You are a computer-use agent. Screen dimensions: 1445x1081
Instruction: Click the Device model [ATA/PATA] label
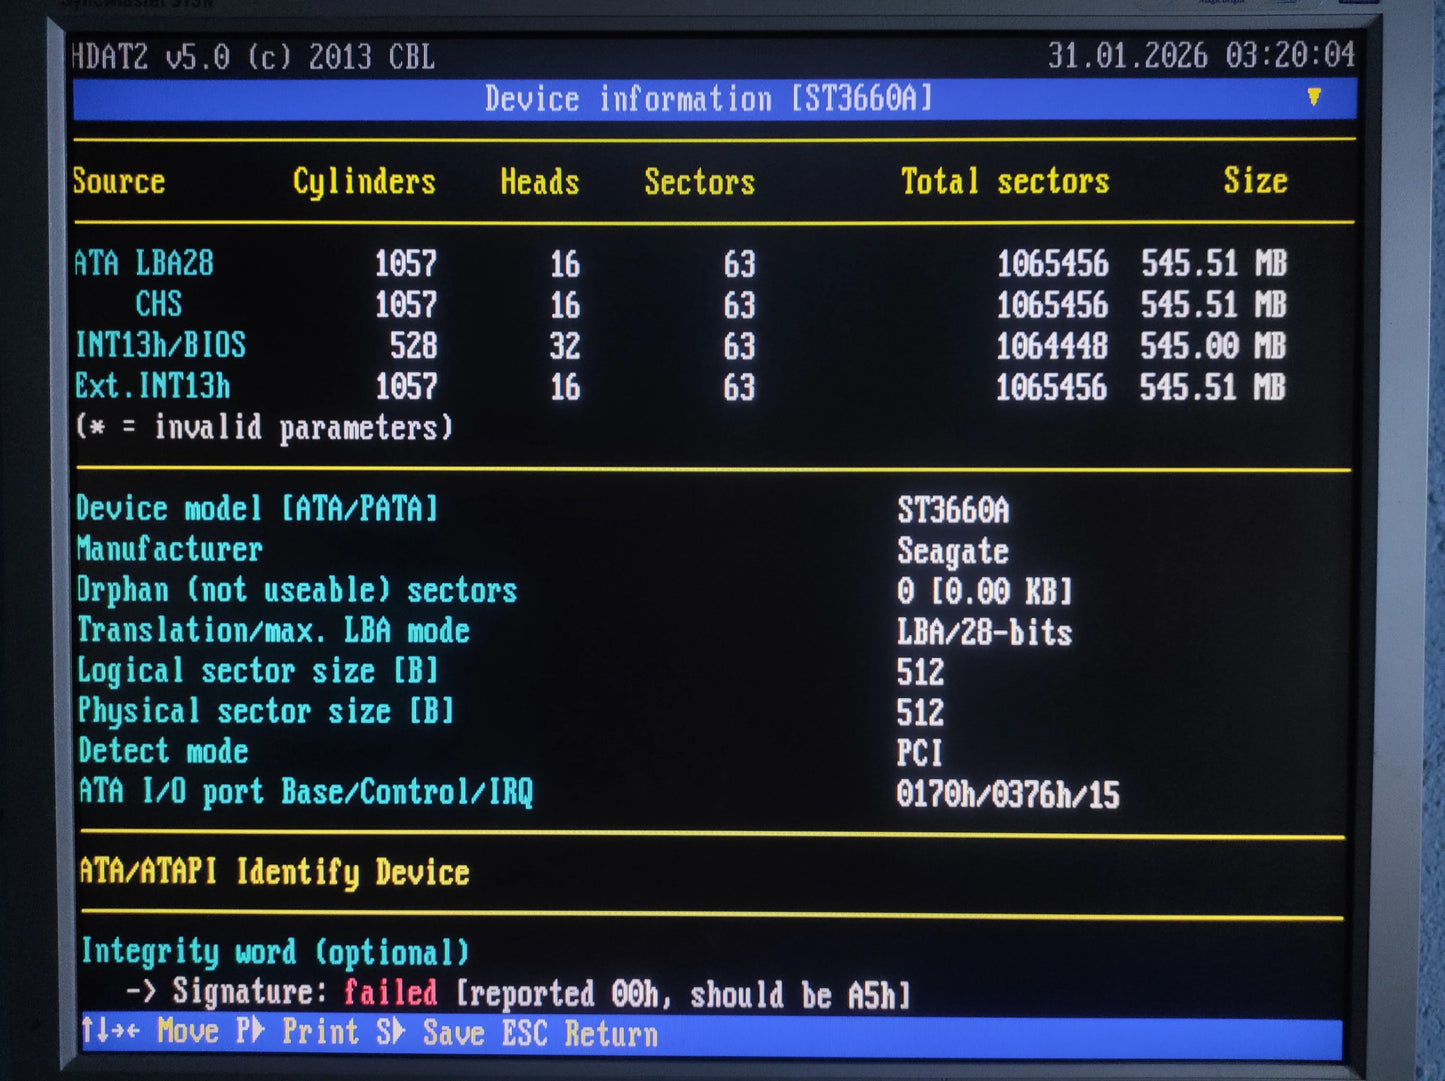258,509
